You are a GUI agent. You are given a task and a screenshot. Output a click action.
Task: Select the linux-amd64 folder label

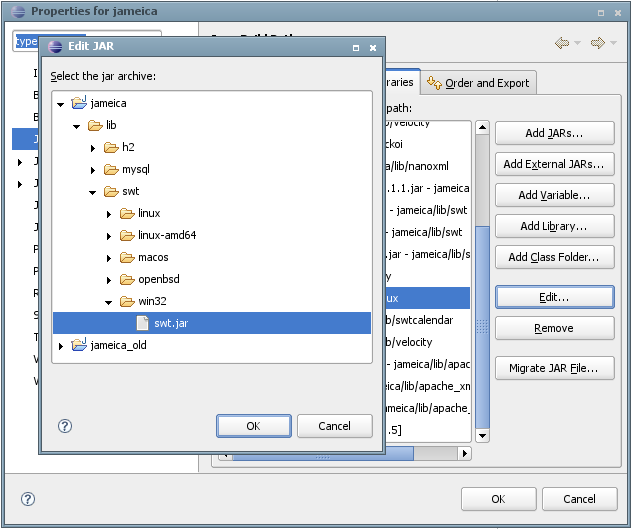click(167, 235)
